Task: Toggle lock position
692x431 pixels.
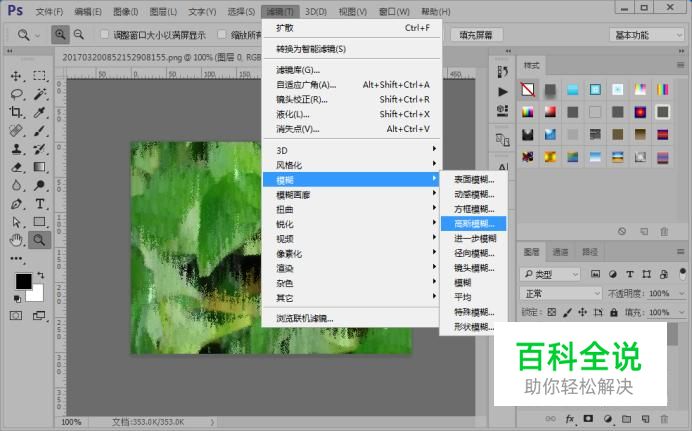Action: [583, 312]
